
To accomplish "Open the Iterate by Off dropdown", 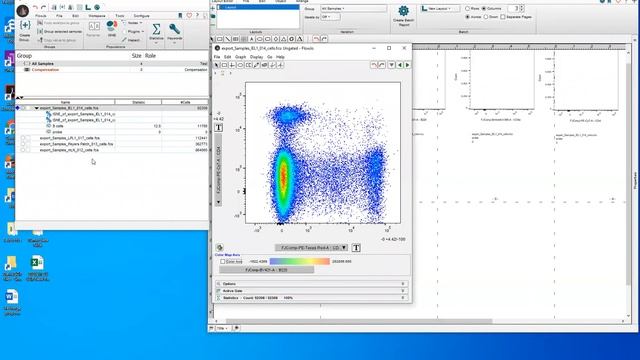I will pos(330,17).
